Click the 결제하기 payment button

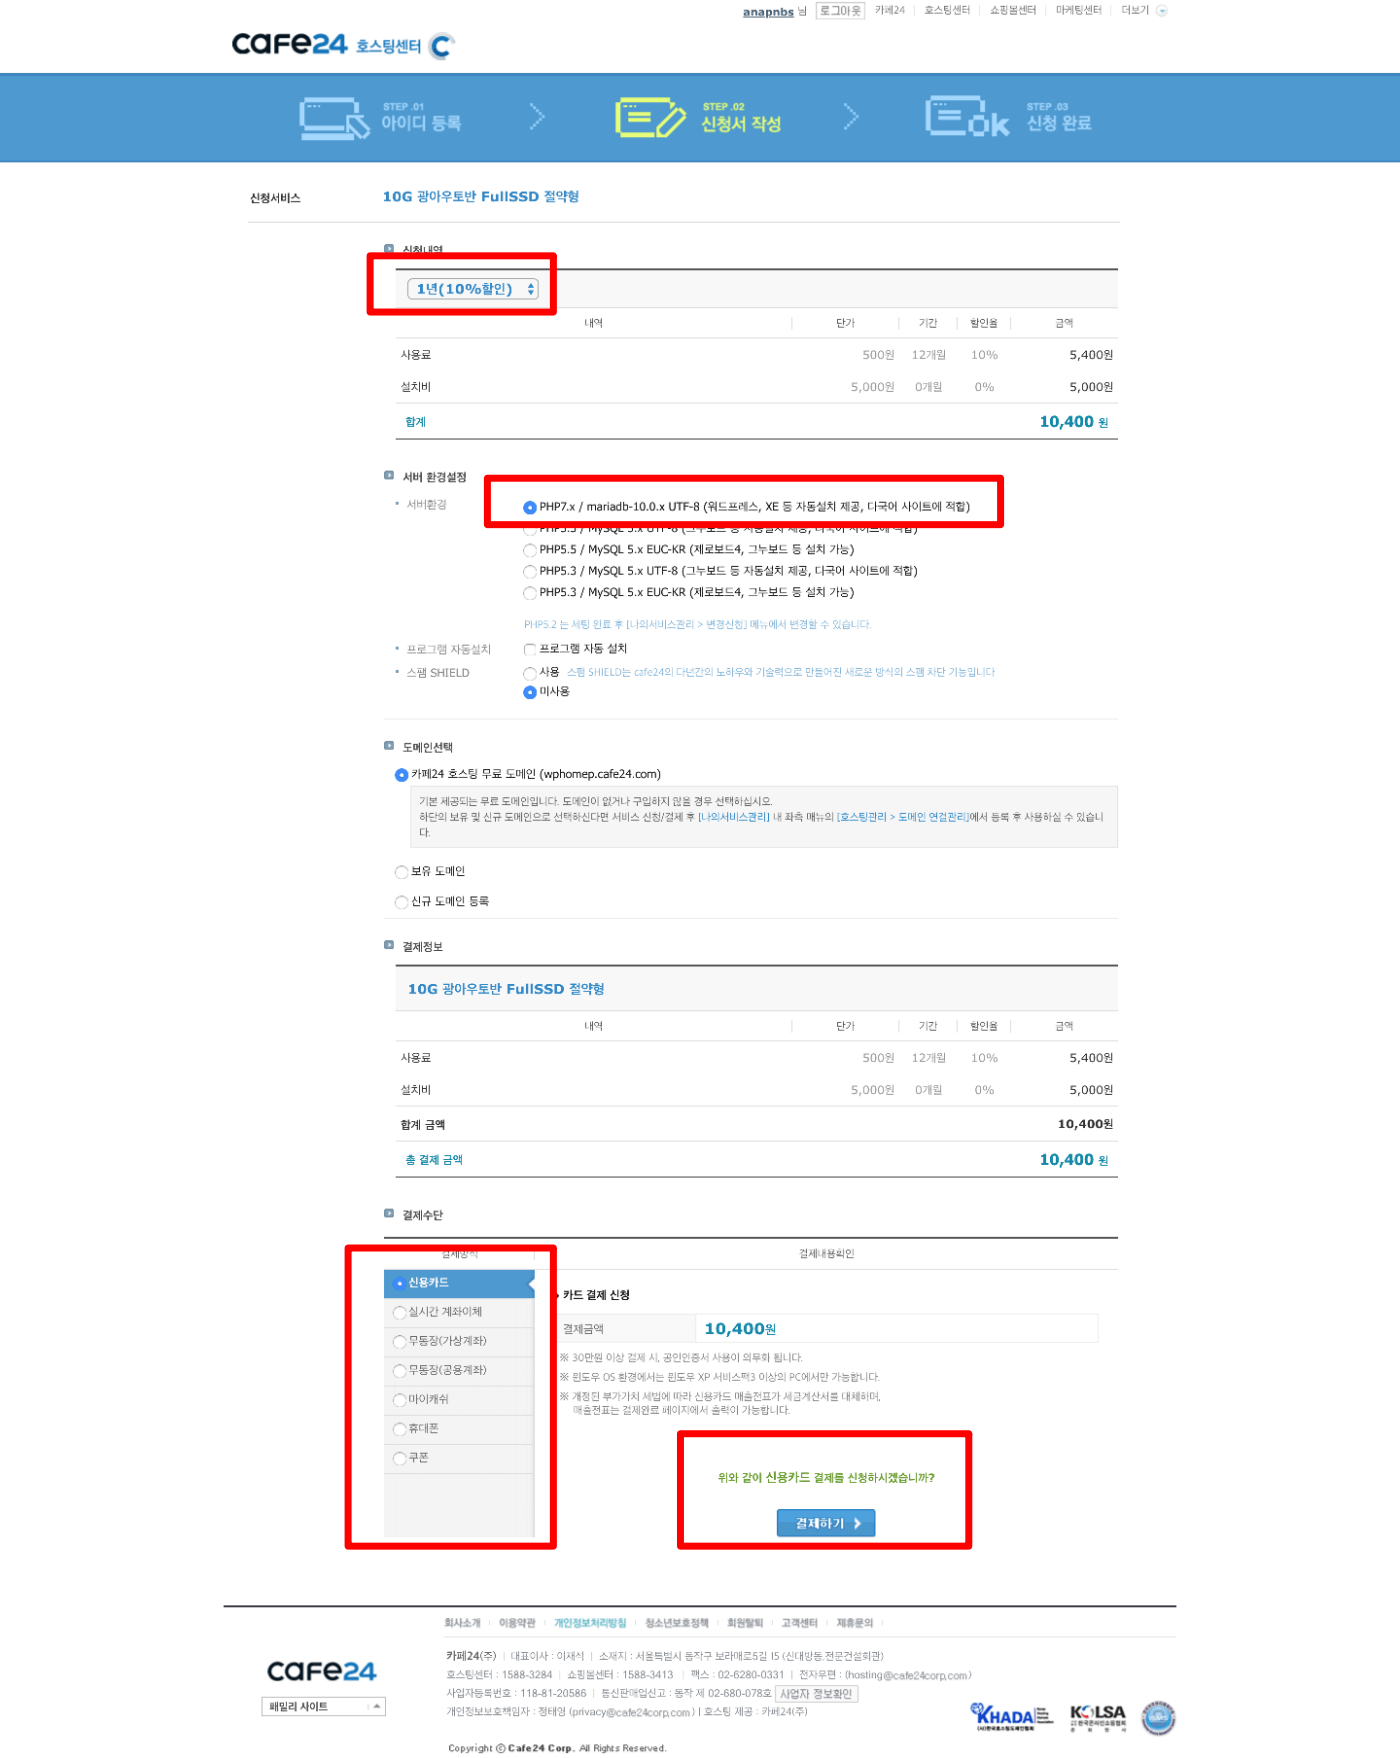[826, 1523]
